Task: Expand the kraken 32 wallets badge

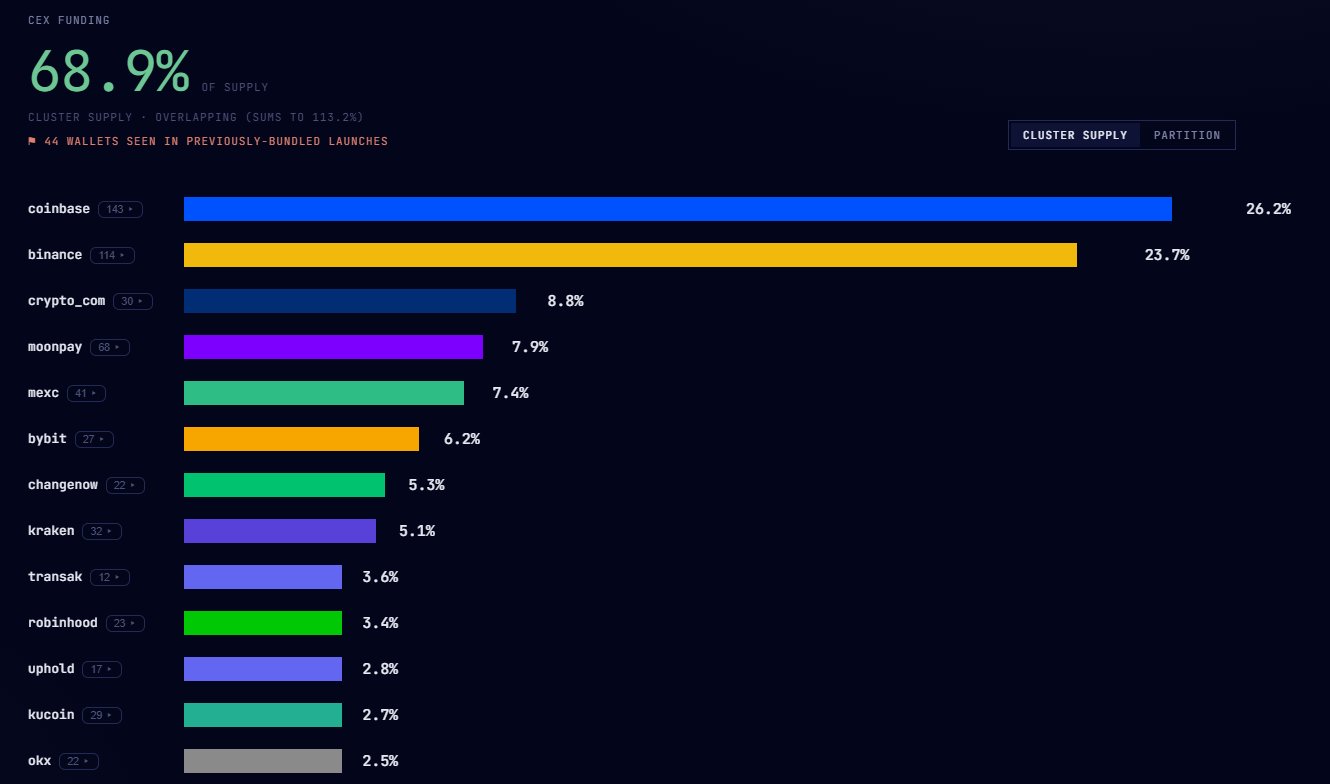Action: point(102,531)
